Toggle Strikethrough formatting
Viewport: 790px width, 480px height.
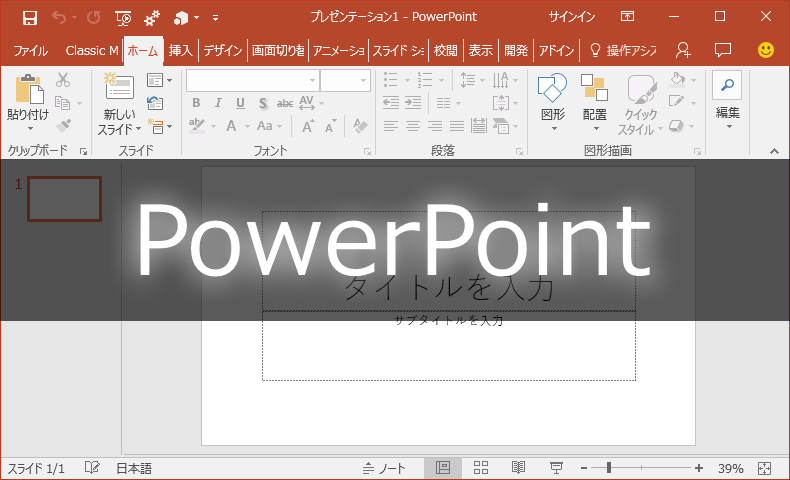coord(285,103)
